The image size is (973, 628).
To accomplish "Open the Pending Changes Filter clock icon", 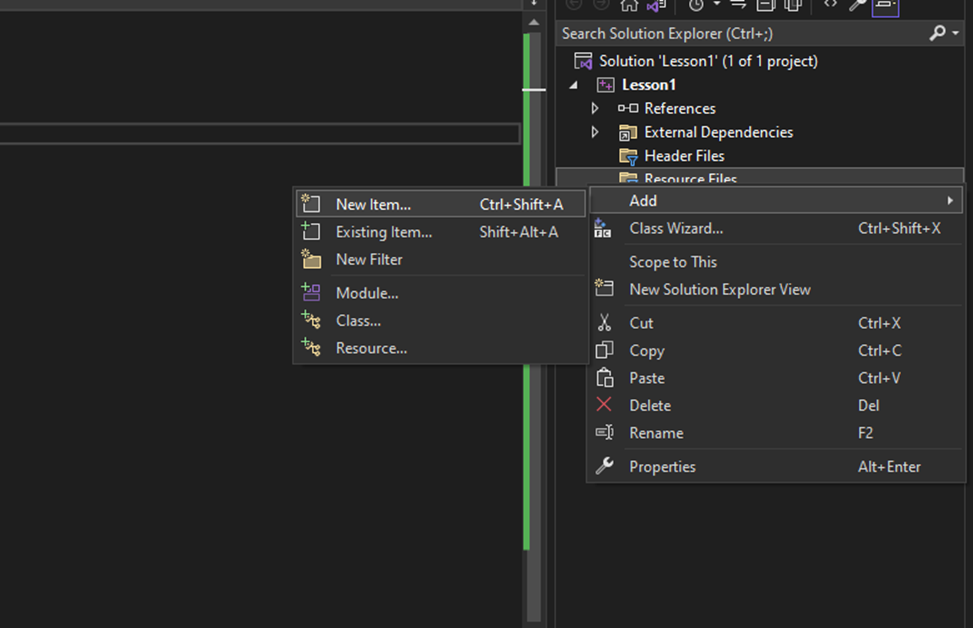I will [696, 5].
